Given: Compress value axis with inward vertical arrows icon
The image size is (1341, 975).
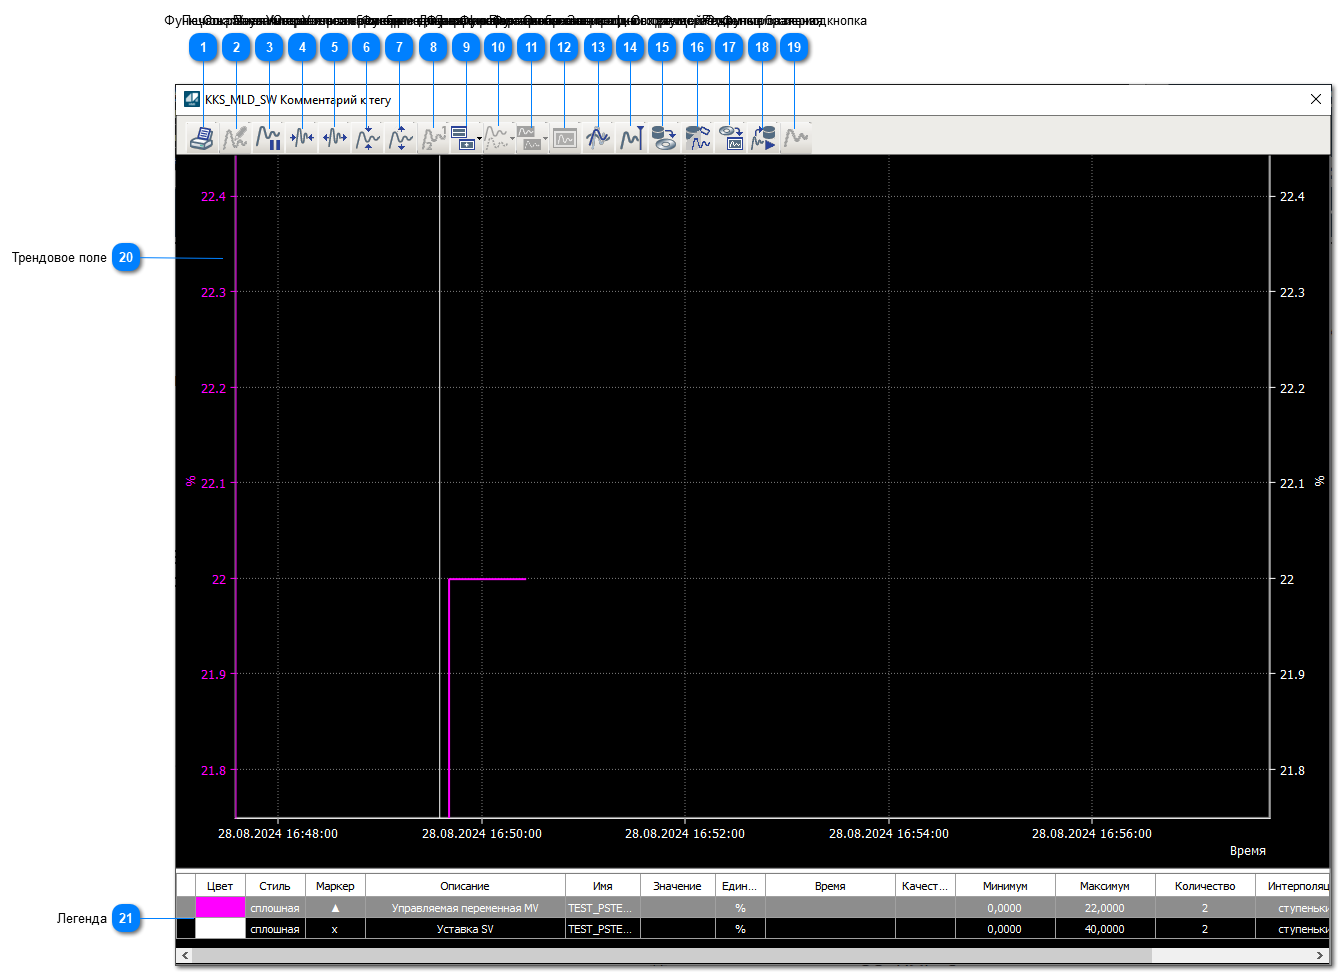Looking at the screenshot, I should 367,137.
